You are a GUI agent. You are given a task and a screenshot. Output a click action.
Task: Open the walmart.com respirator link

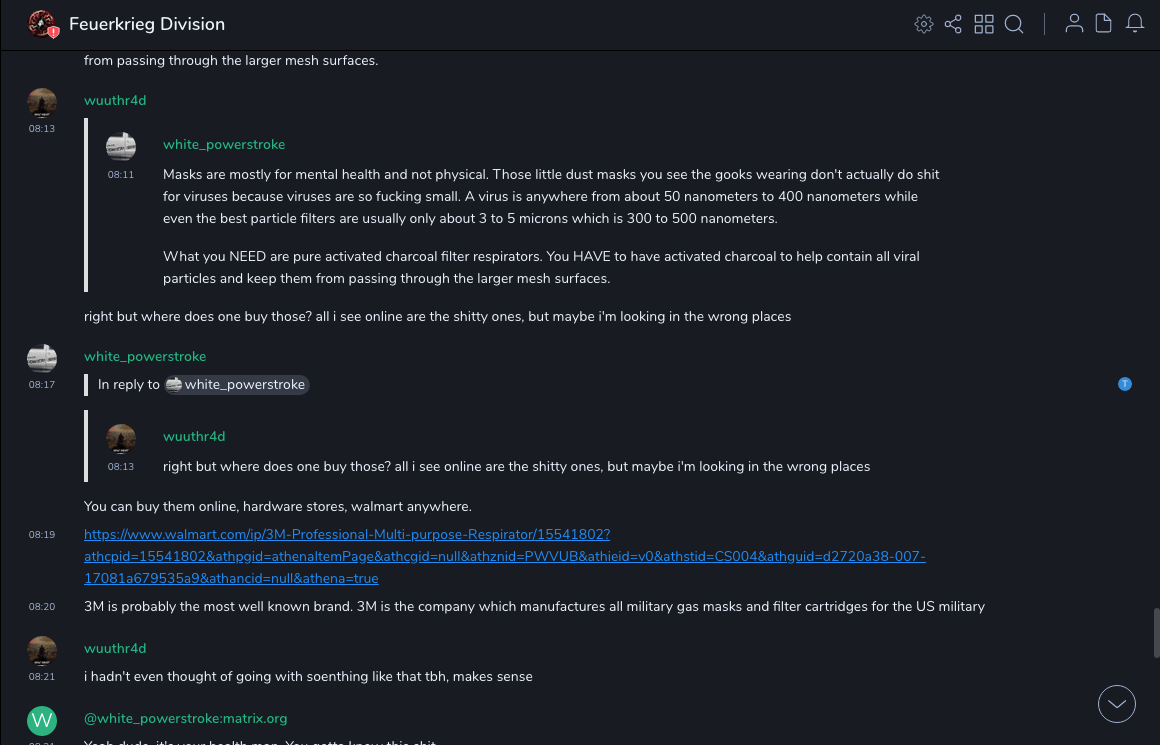(x=346, y=535)
